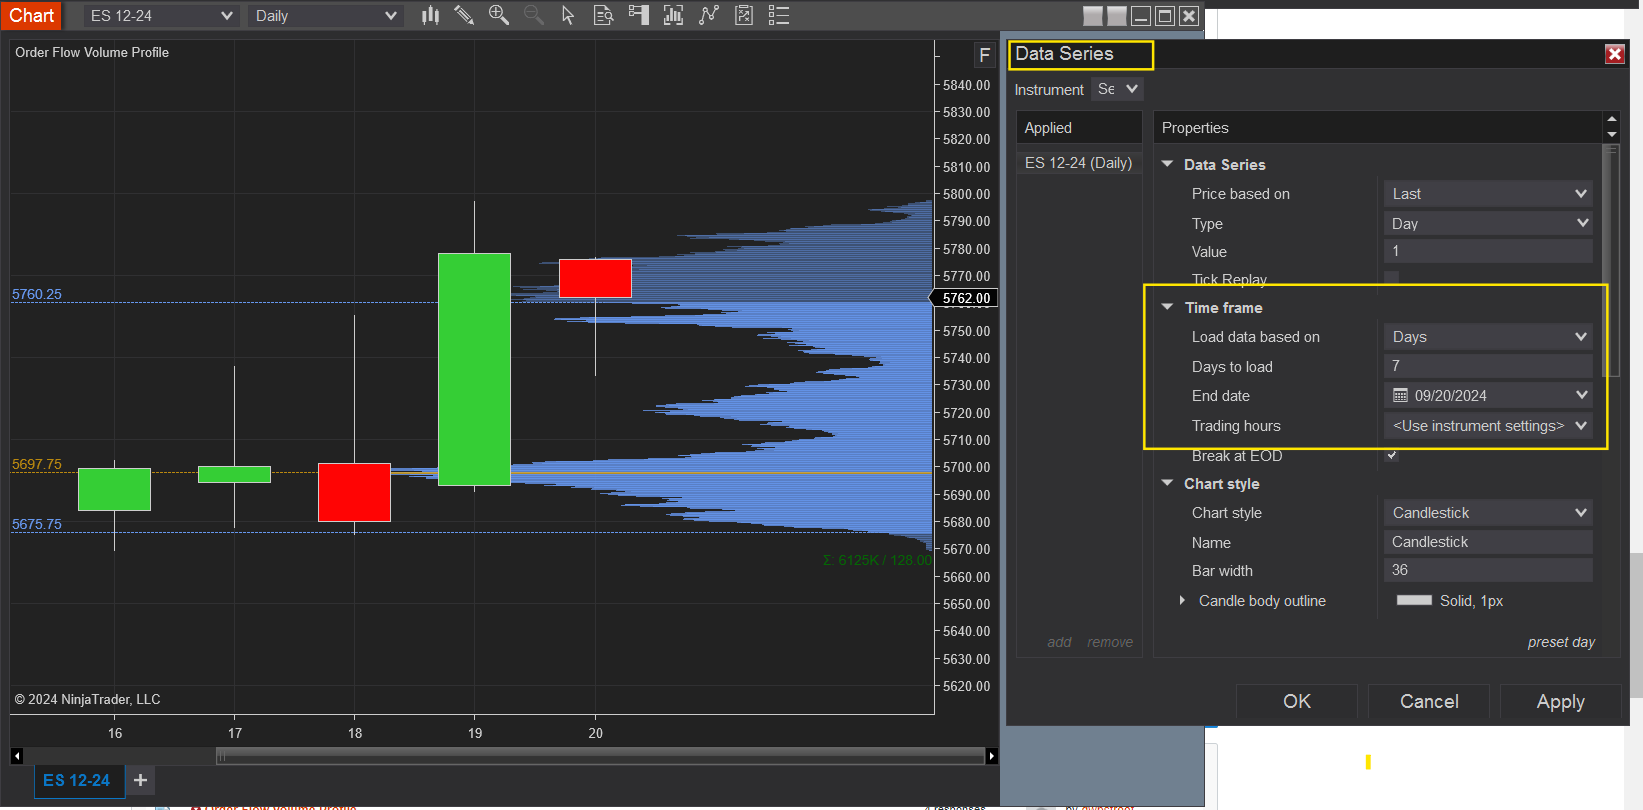Click the Days to load field

pos(1488,366)
